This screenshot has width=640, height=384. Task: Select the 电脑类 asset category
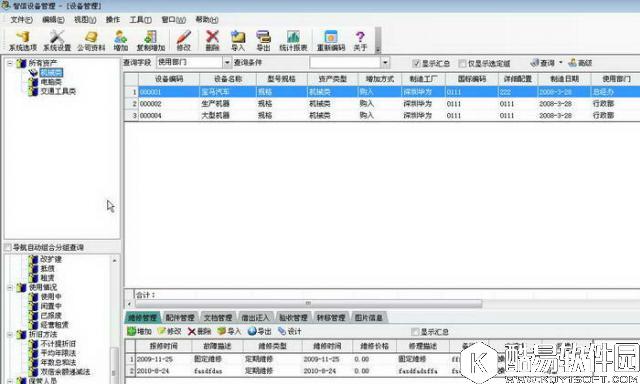pos(51,82)
